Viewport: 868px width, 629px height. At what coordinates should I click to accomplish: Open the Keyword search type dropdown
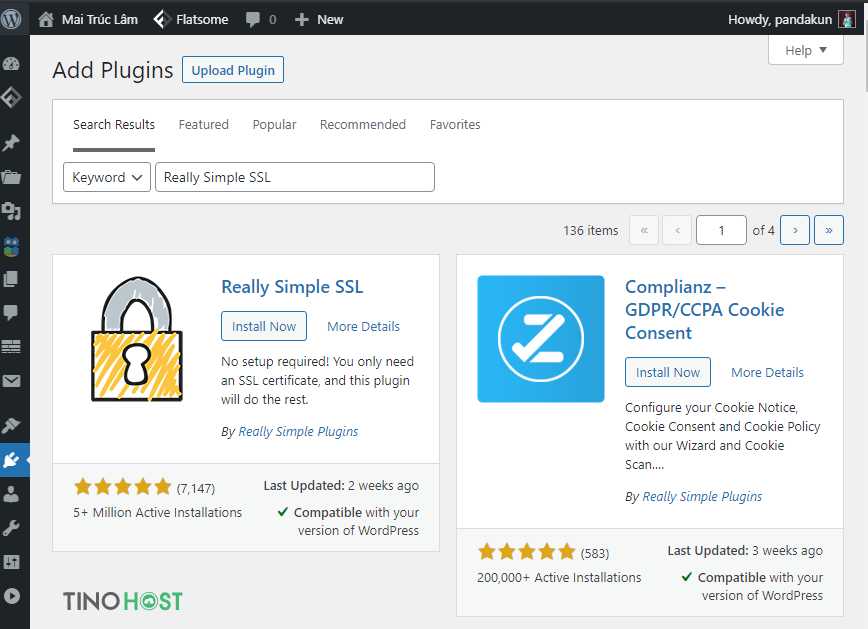(x=107, y=177)
